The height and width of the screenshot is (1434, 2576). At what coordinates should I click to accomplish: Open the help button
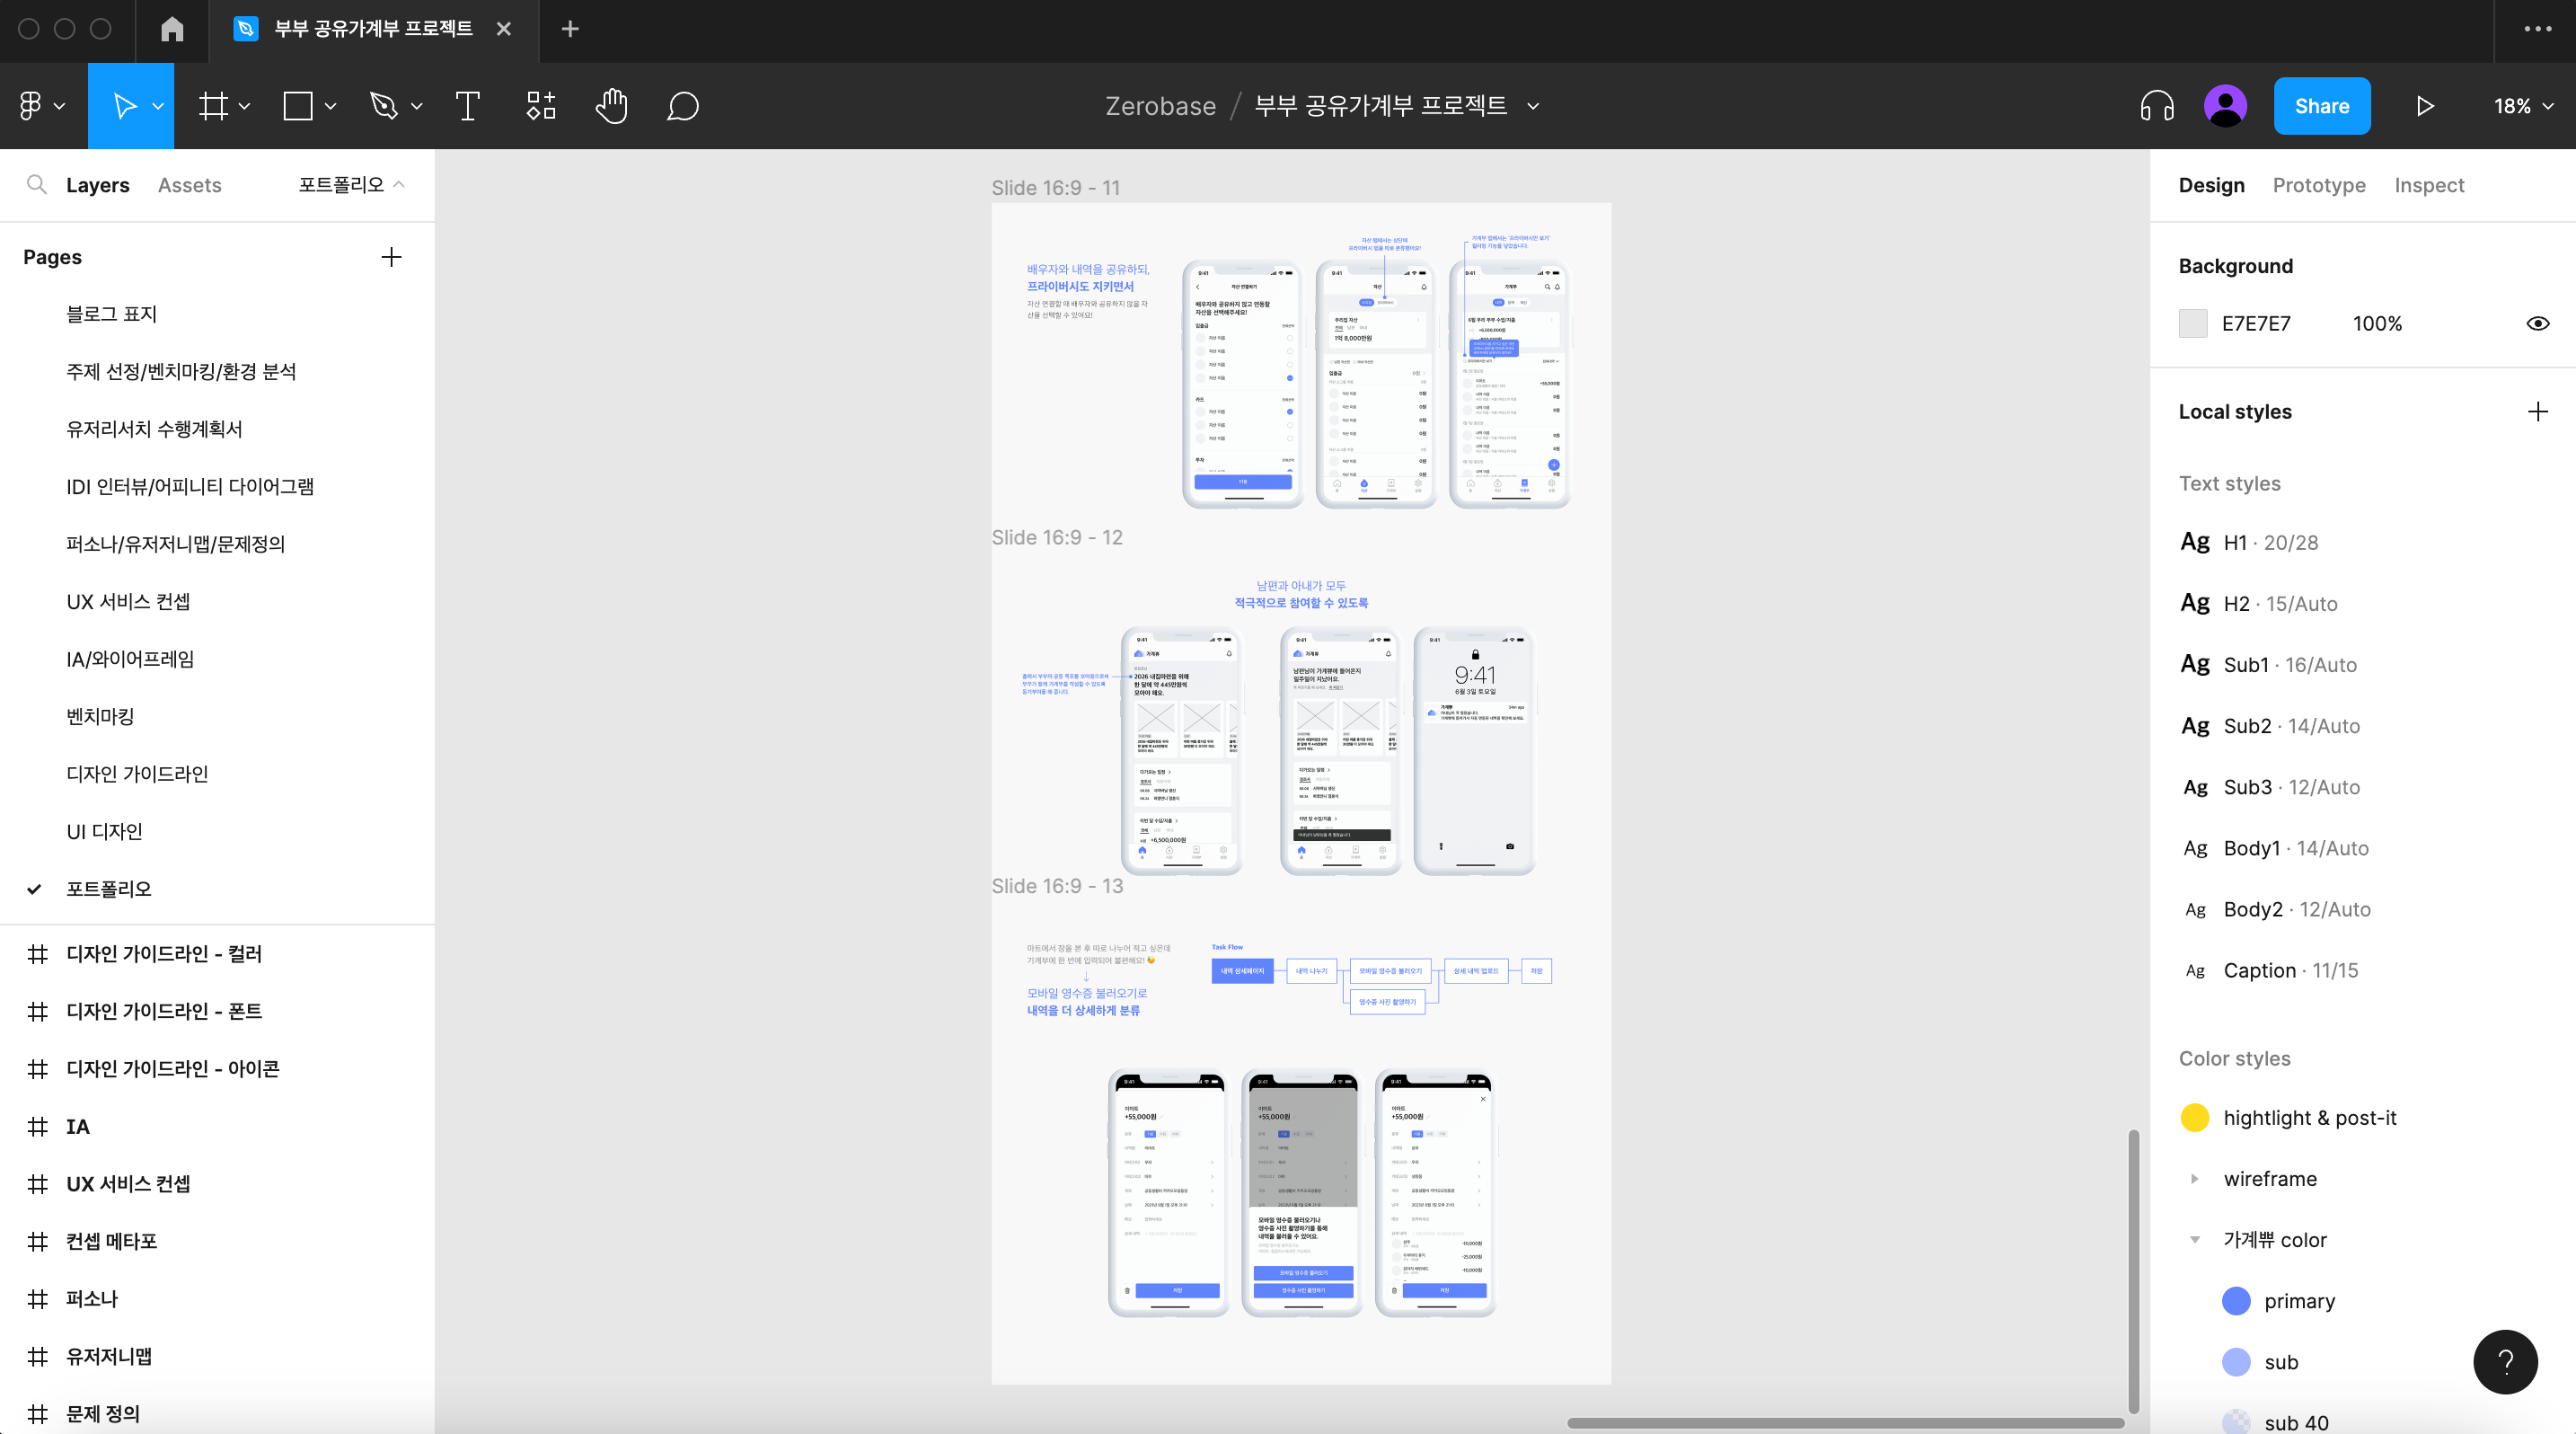tap(2505, 1362)
